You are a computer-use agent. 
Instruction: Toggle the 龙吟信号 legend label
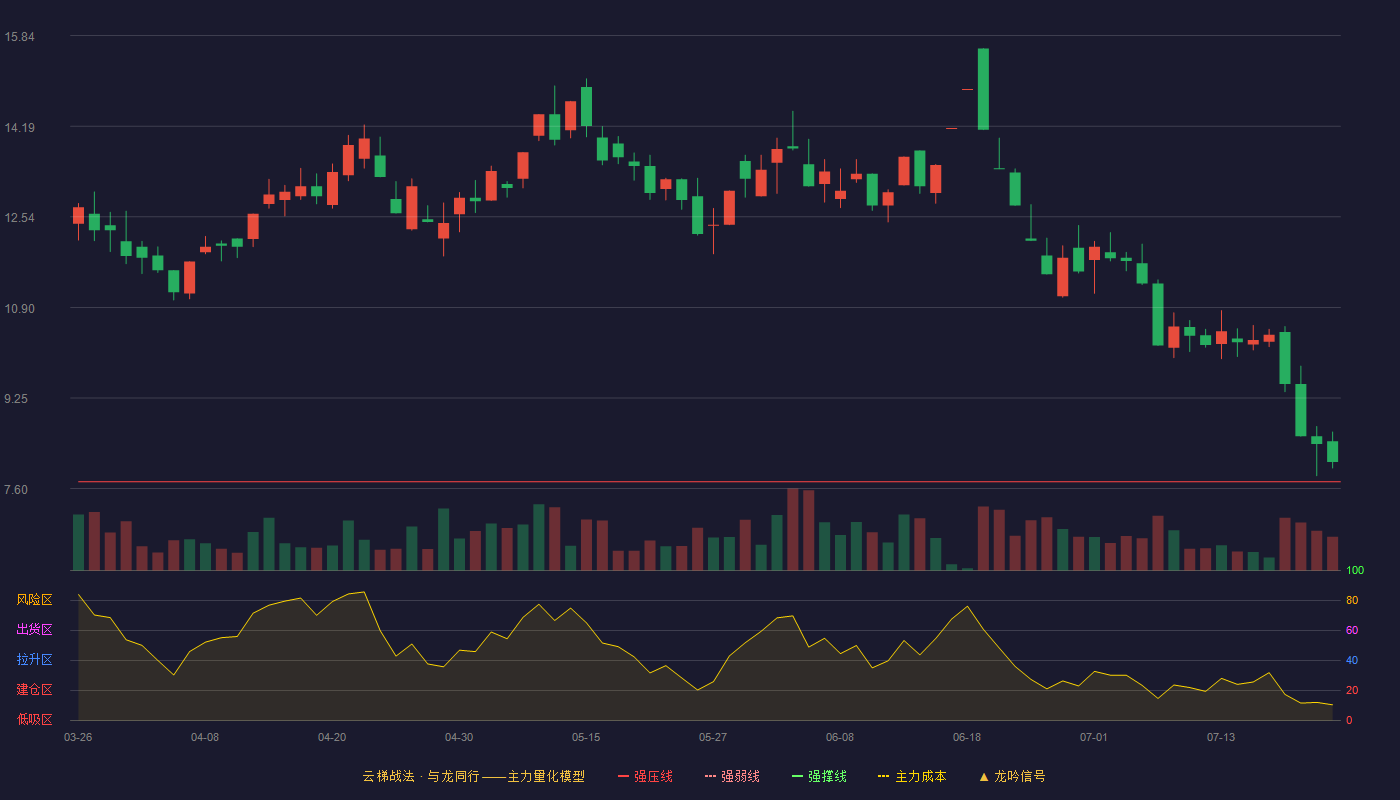coord(1020,776)
